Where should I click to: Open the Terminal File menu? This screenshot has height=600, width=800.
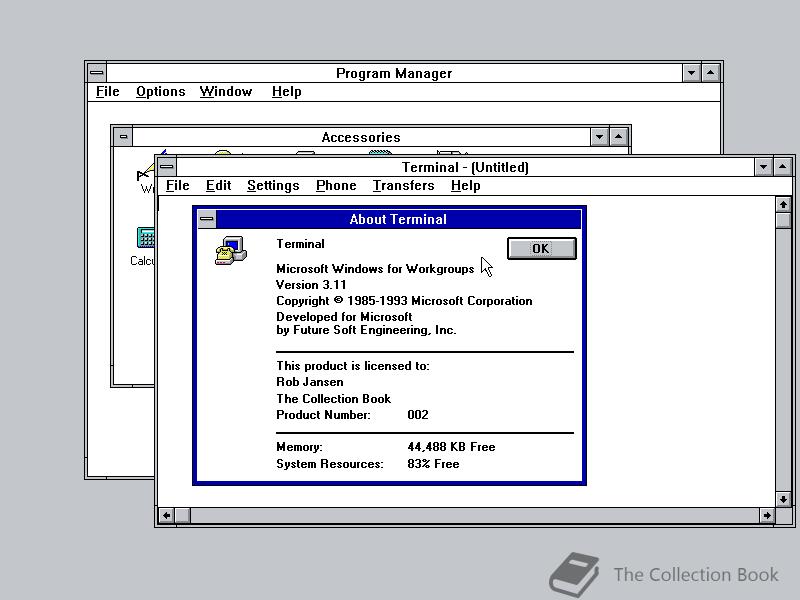(178, 186)
